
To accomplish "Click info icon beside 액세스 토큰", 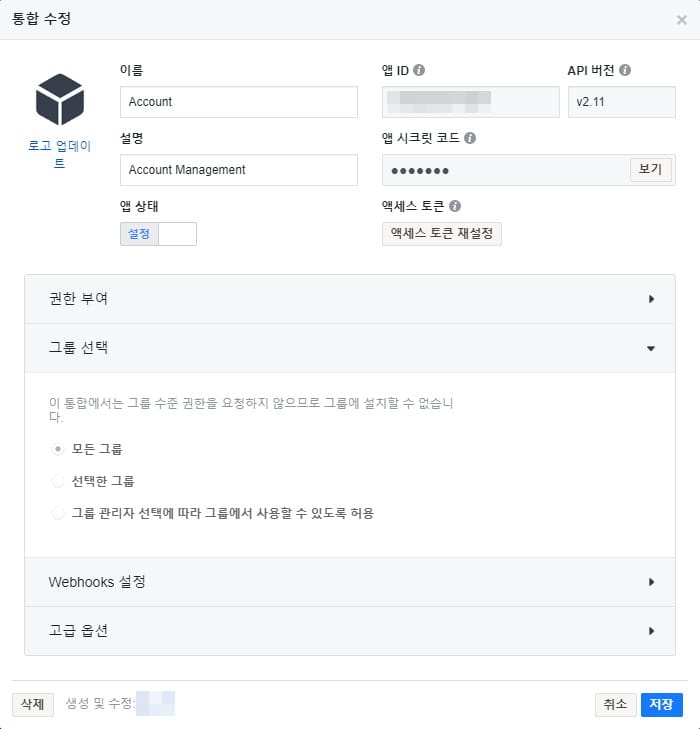I will [x=455, y=206].
